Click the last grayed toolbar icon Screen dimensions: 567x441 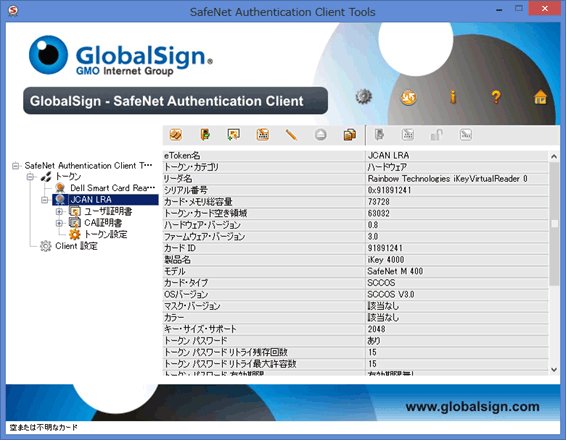(465, 135)
